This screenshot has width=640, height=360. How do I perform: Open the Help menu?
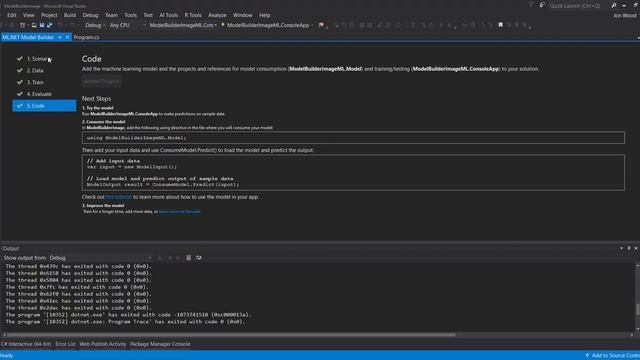pos(264,15)
